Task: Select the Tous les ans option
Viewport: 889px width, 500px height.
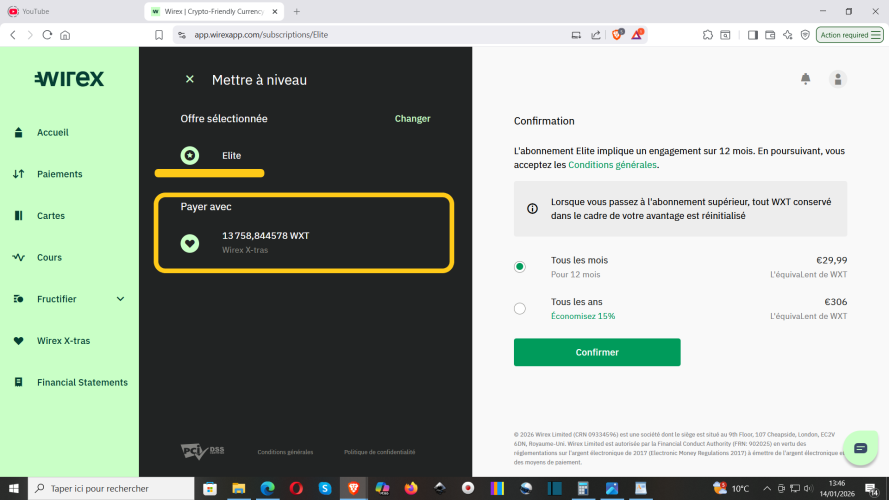Action: 519,308
